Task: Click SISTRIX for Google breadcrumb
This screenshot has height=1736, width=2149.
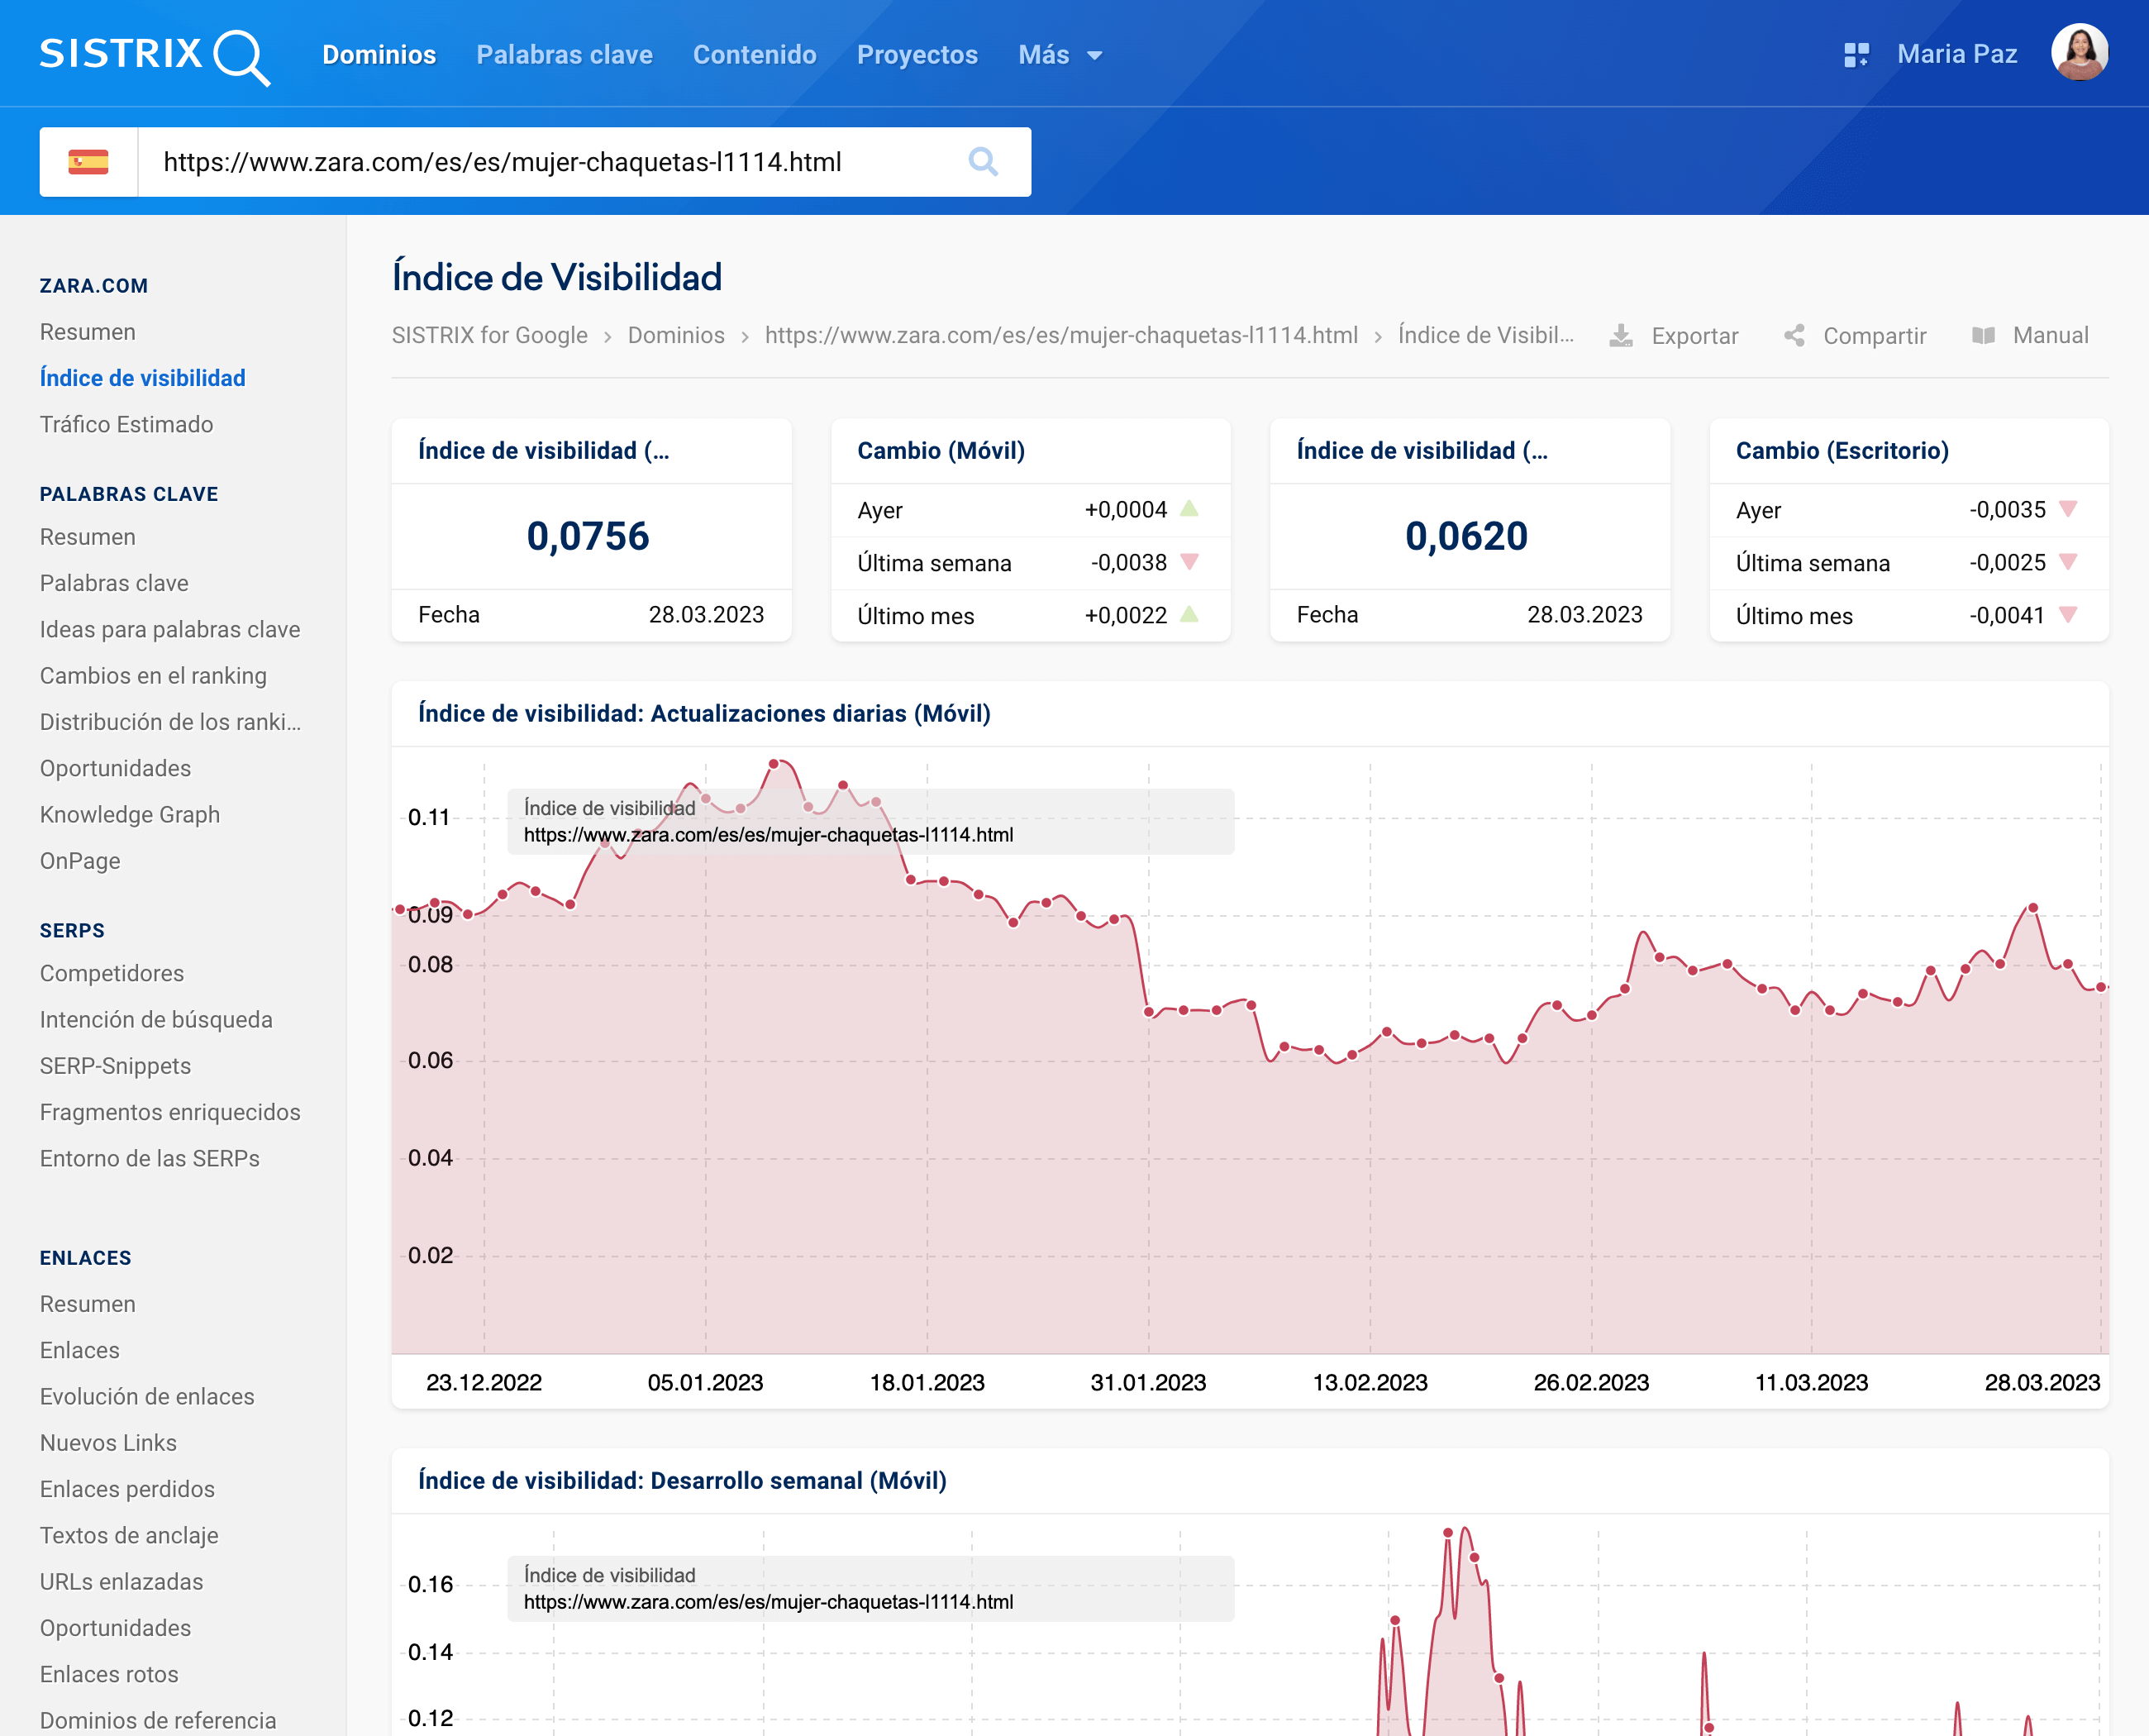Action: [489, 336]
